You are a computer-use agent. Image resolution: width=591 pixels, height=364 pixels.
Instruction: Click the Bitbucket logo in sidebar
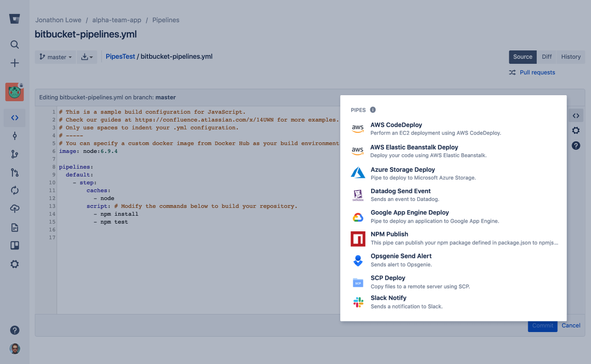(x=14, y=18)
